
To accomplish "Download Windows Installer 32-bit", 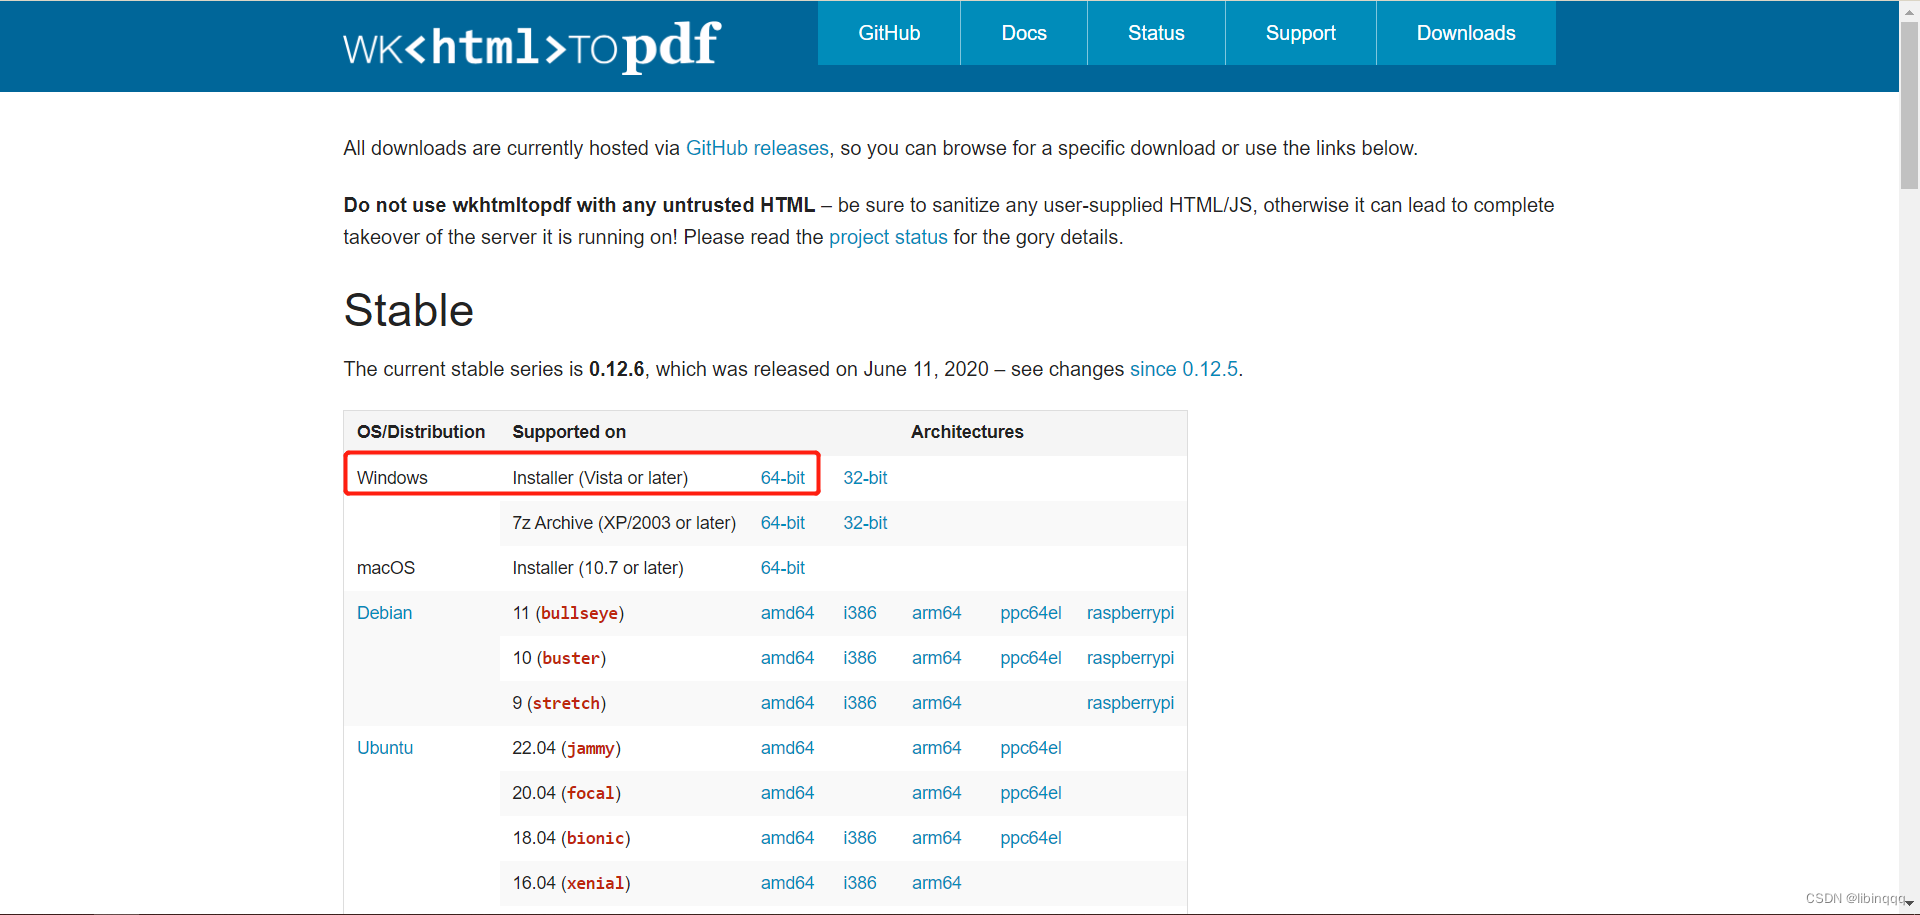I will point(865,478).
